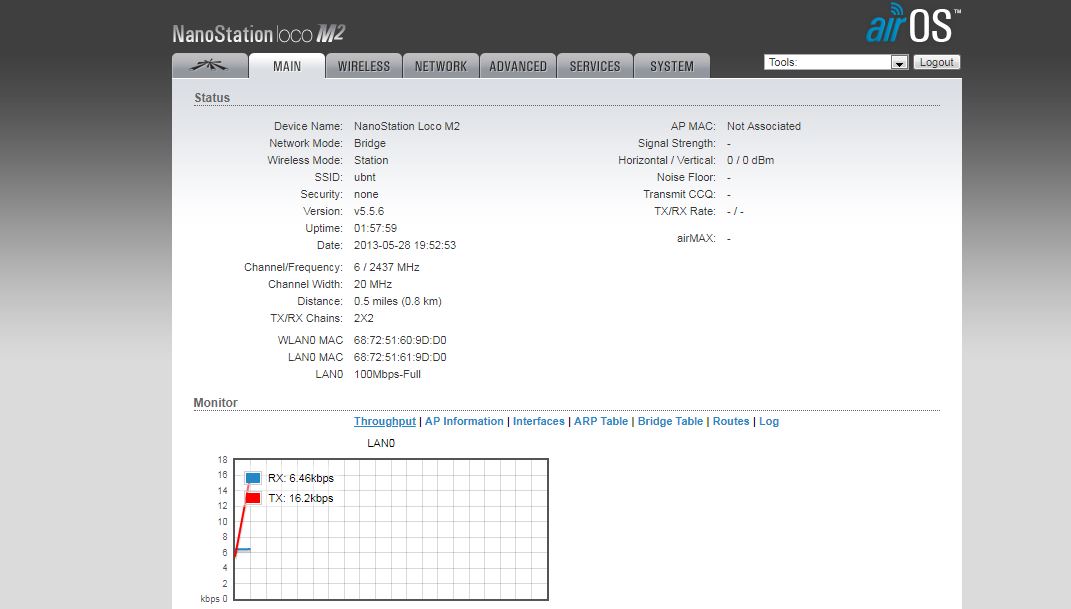Viewport: 1071px width, 609px height.
Task: Open the Tools dropdown arrow
Action: point(899,63)
